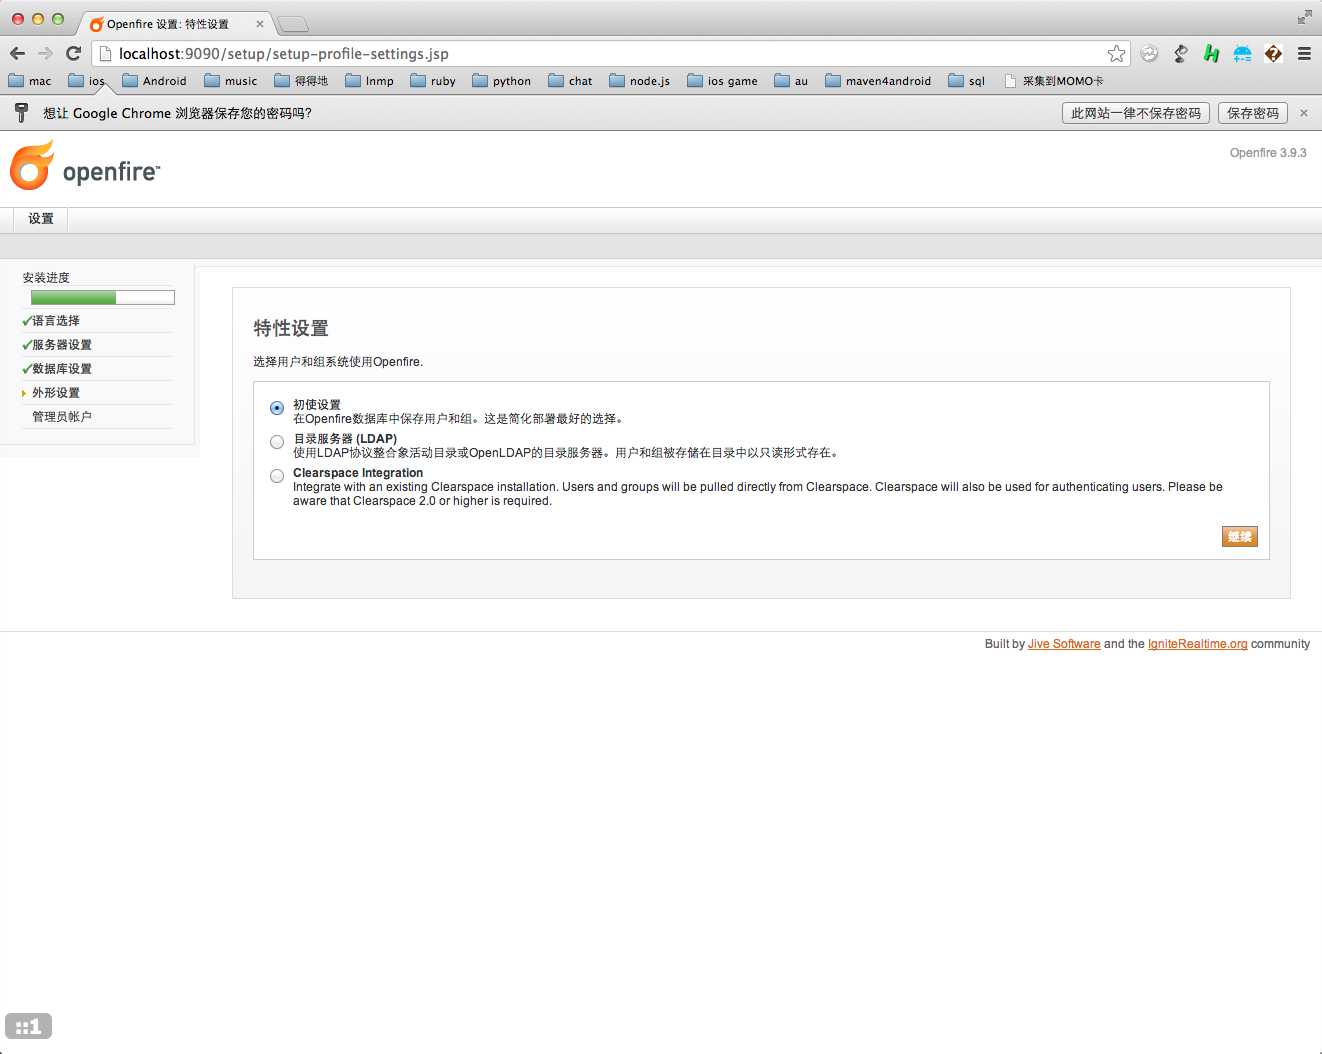The image size is (1322, 1054).
Task: Click the Openfire 3.9.3 version text
Action: click(1268, 153)
